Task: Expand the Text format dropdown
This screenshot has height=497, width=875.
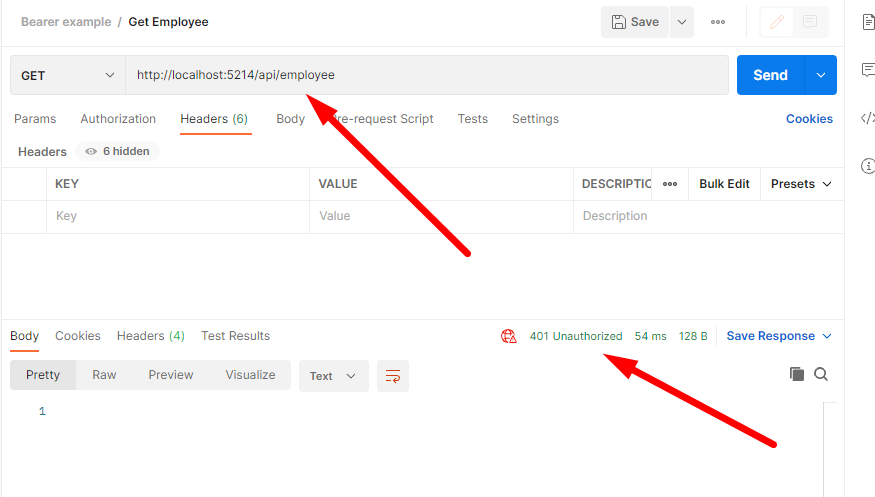Action: pyautogui.click(x=333, y=376)
